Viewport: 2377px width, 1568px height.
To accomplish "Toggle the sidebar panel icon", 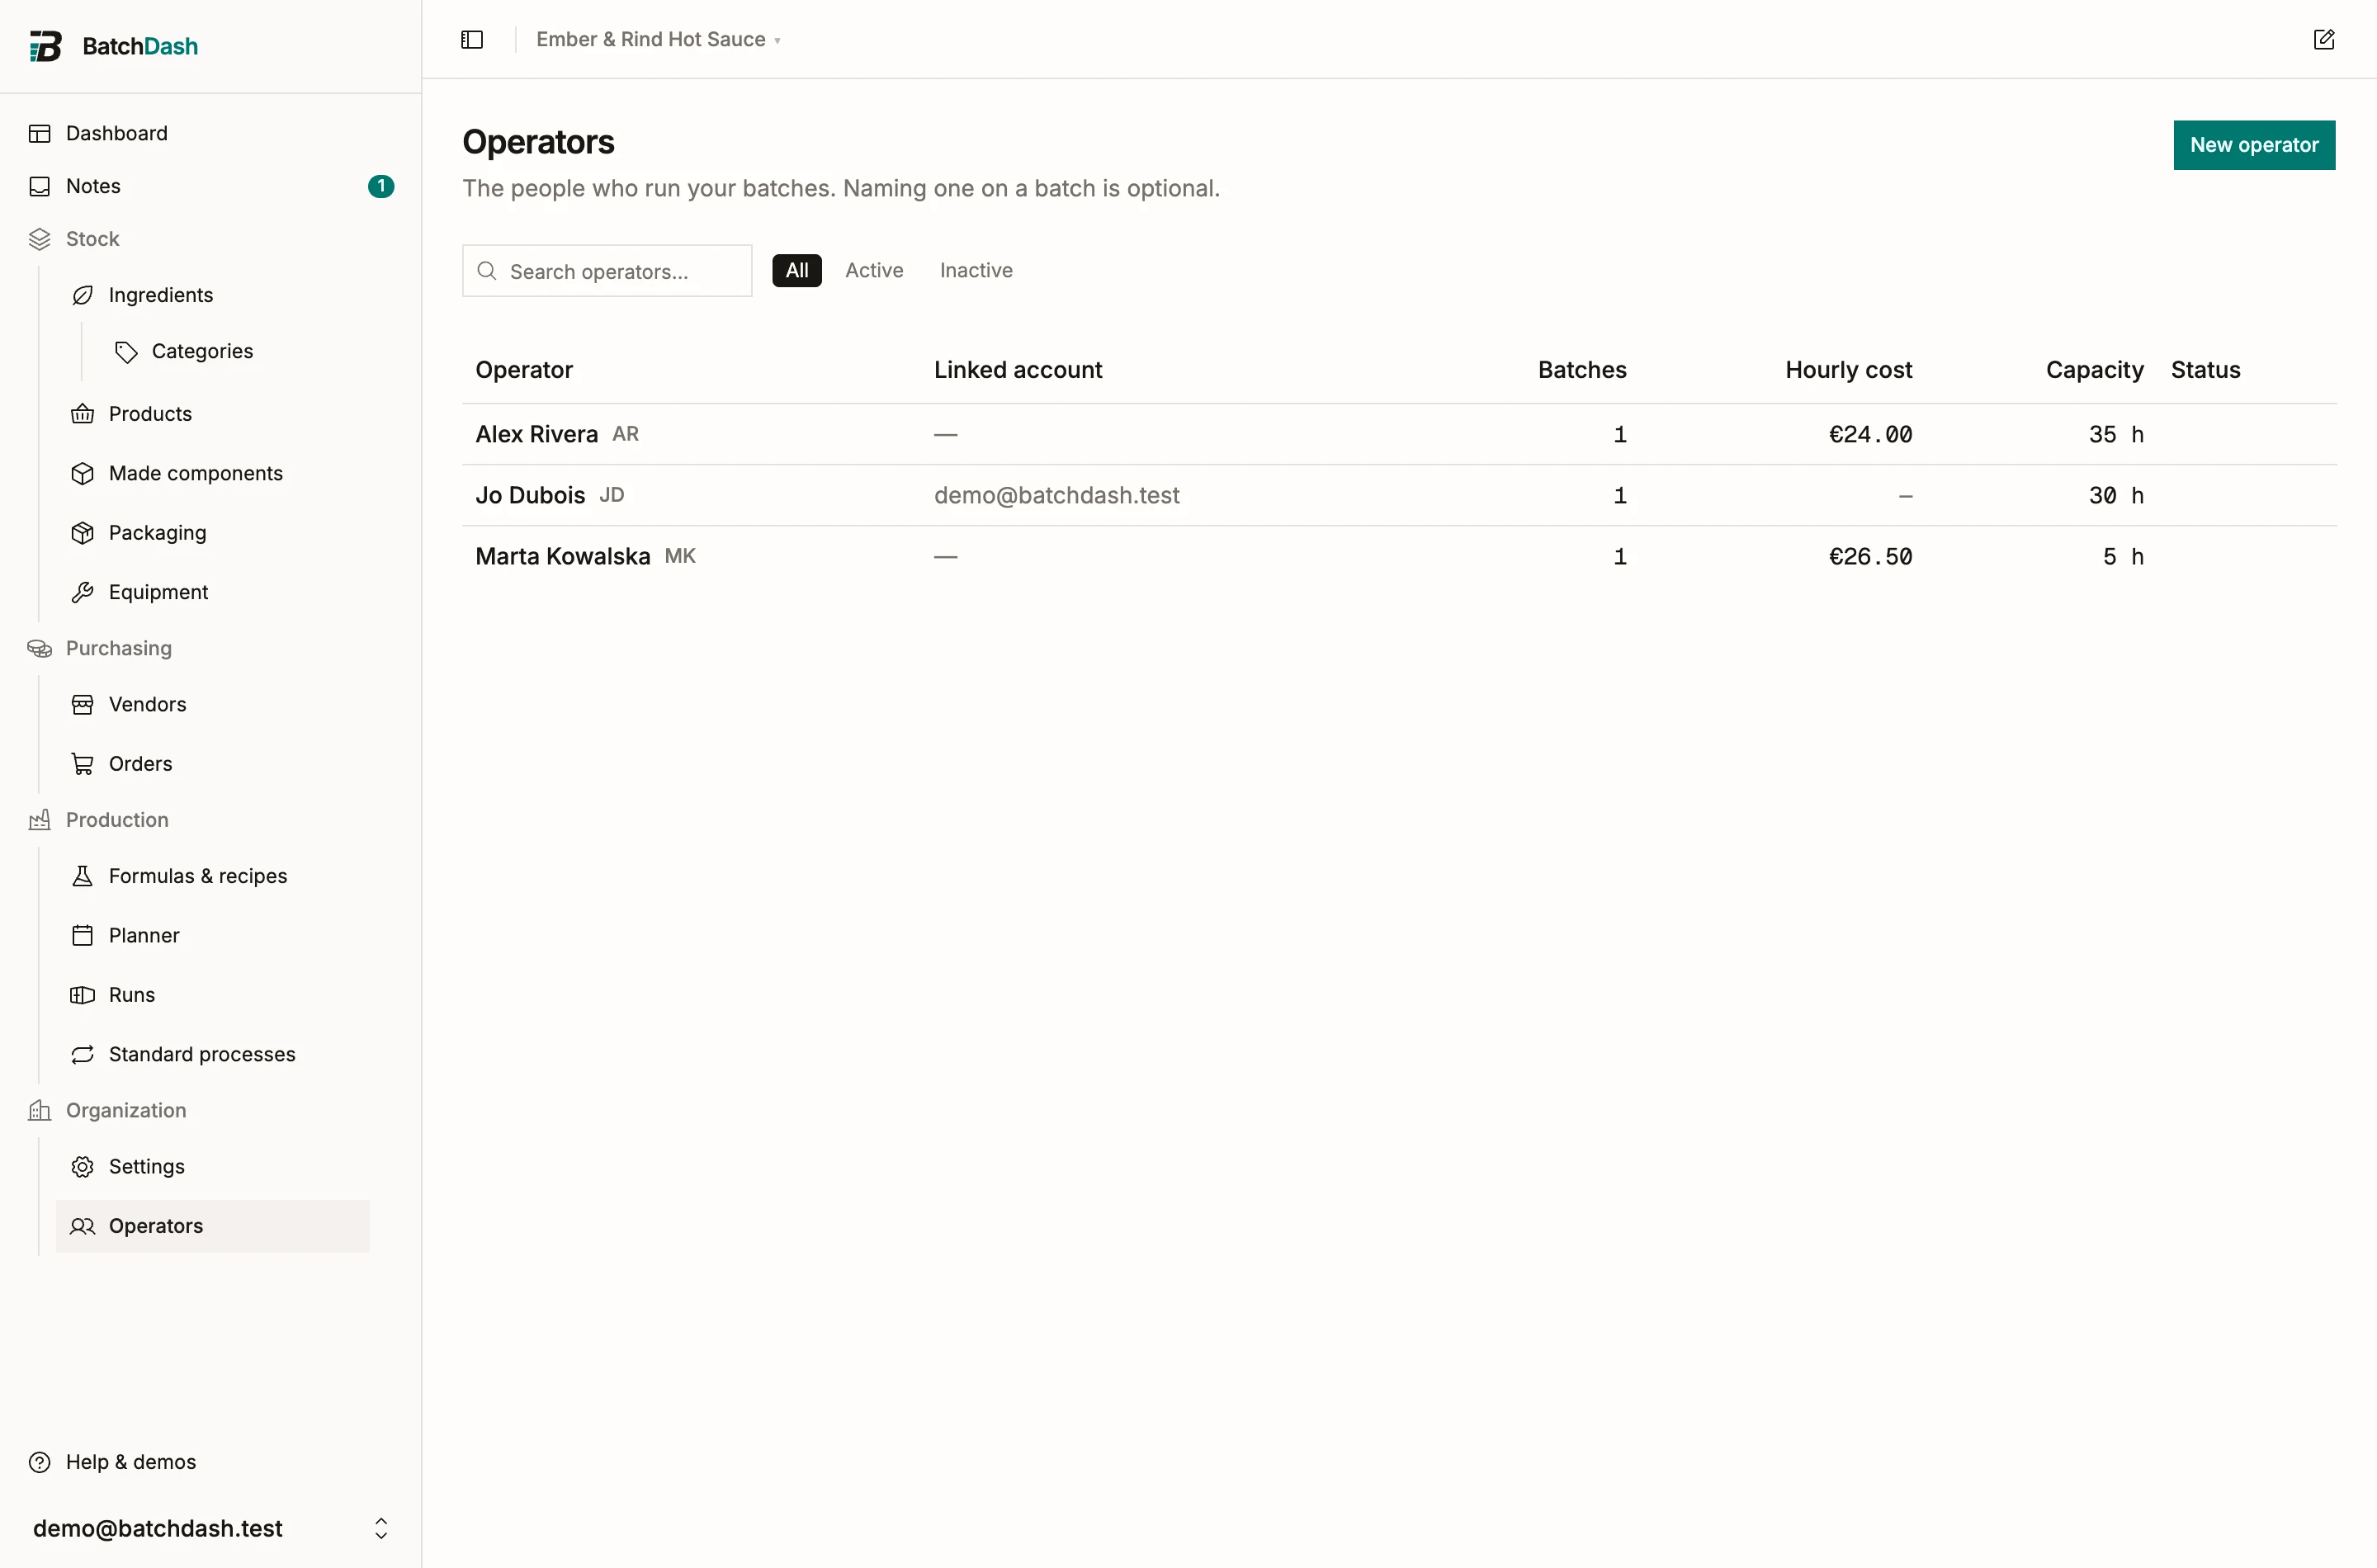I will click(472, 40).
